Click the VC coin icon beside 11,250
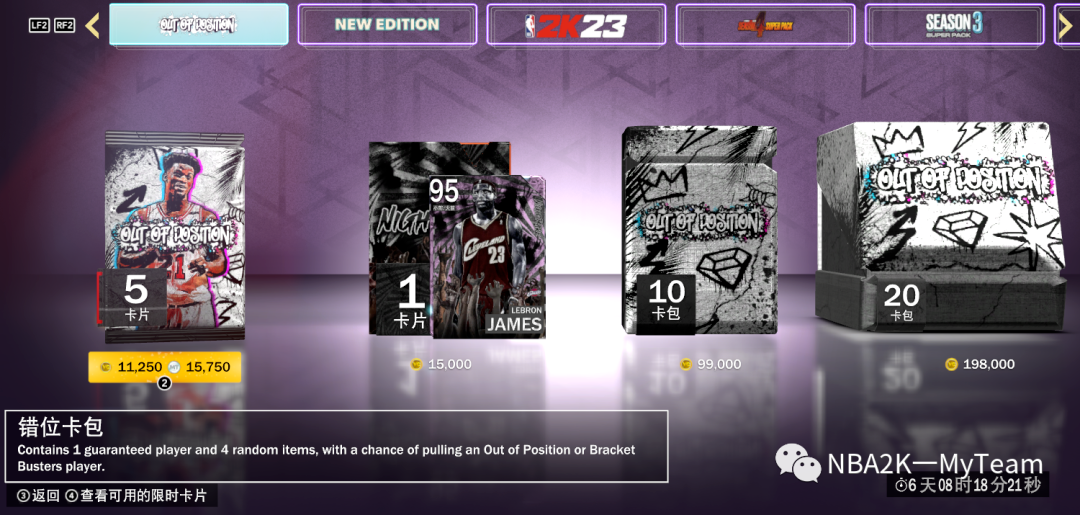 click(106, 367)
